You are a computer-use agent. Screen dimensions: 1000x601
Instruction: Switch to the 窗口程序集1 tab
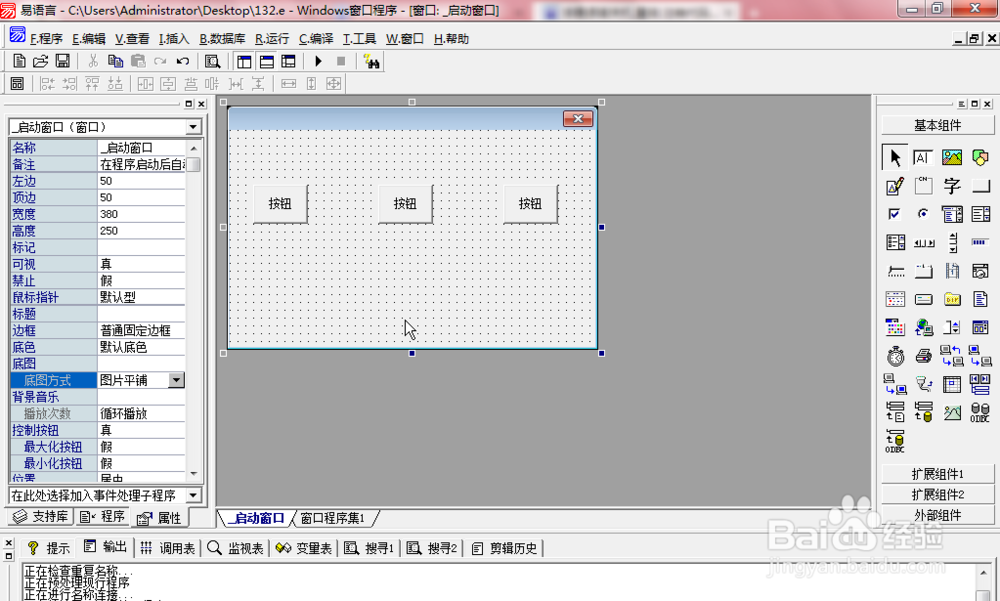334,518
